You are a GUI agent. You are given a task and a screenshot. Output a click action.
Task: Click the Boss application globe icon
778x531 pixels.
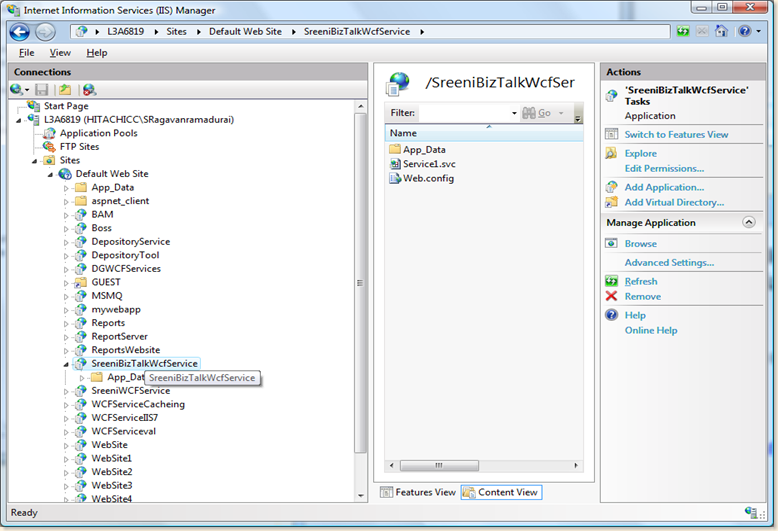[x=81, y=228]
